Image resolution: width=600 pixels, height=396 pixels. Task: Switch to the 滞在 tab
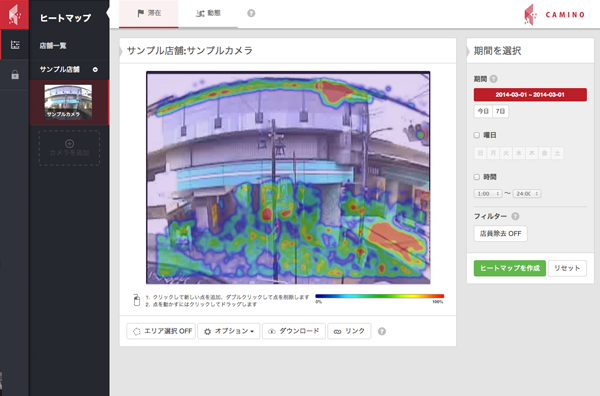pyautogui.click(x=149, y=13)
